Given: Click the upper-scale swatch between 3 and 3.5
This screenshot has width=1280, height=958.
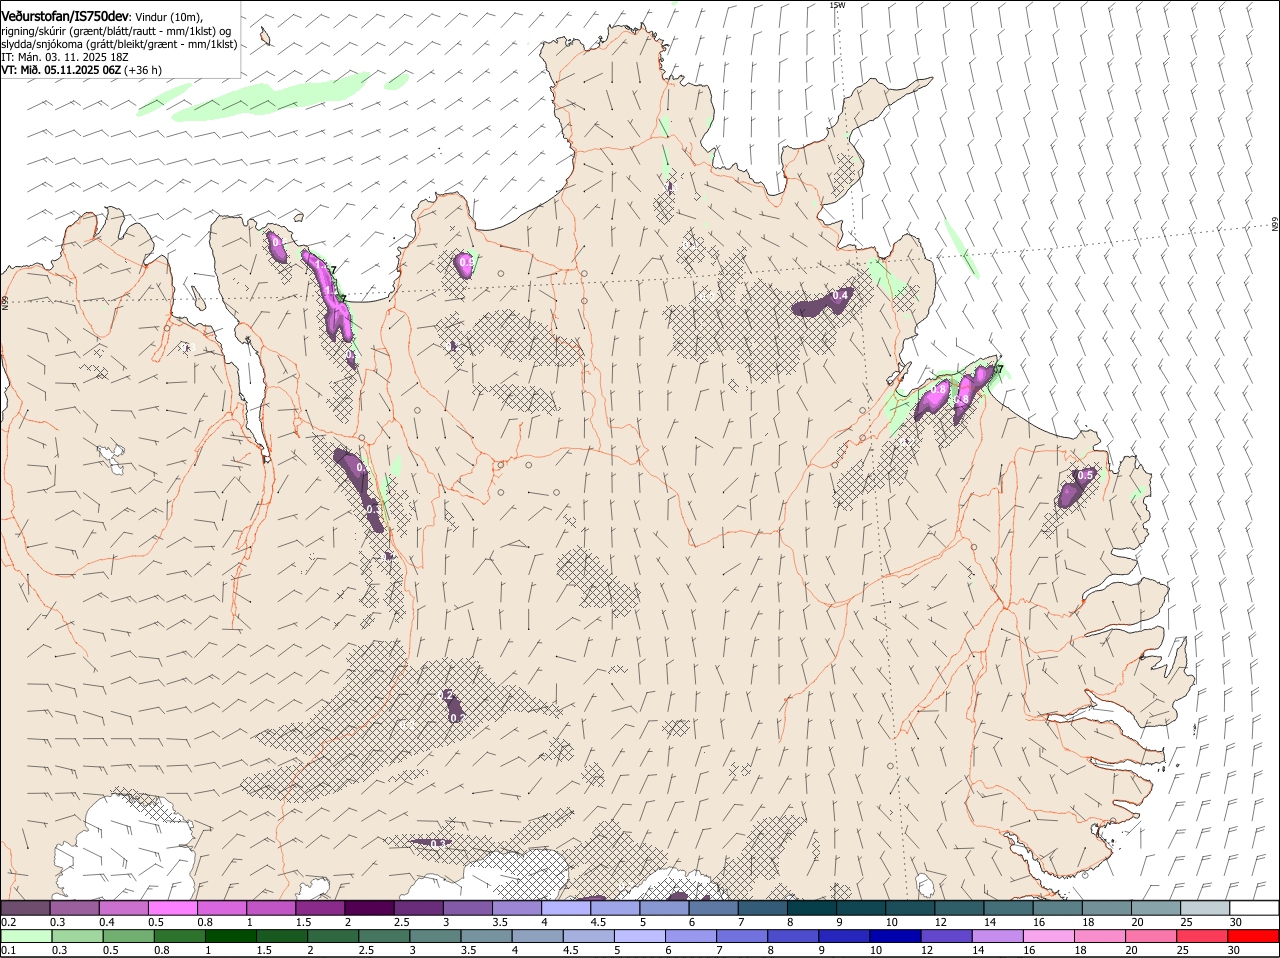Looking at the screenshot, I should click(468, 908).
